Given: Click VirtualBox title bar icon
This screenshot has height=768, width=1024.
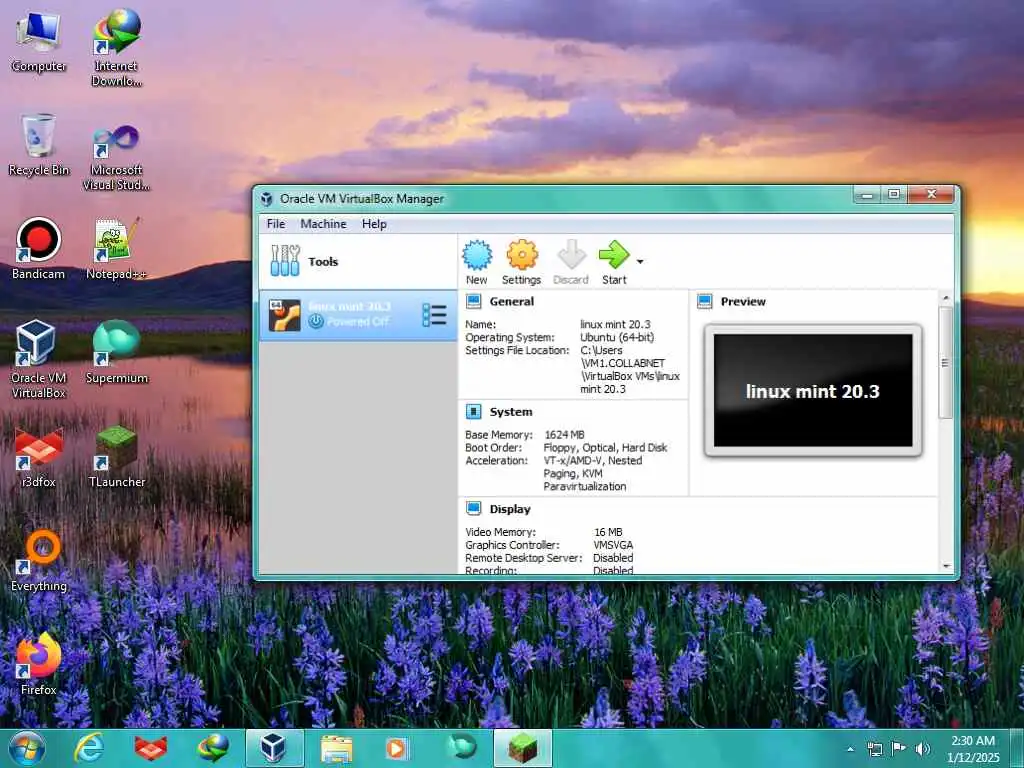Looking at the screenshot, I should click(x=266, y=199).
